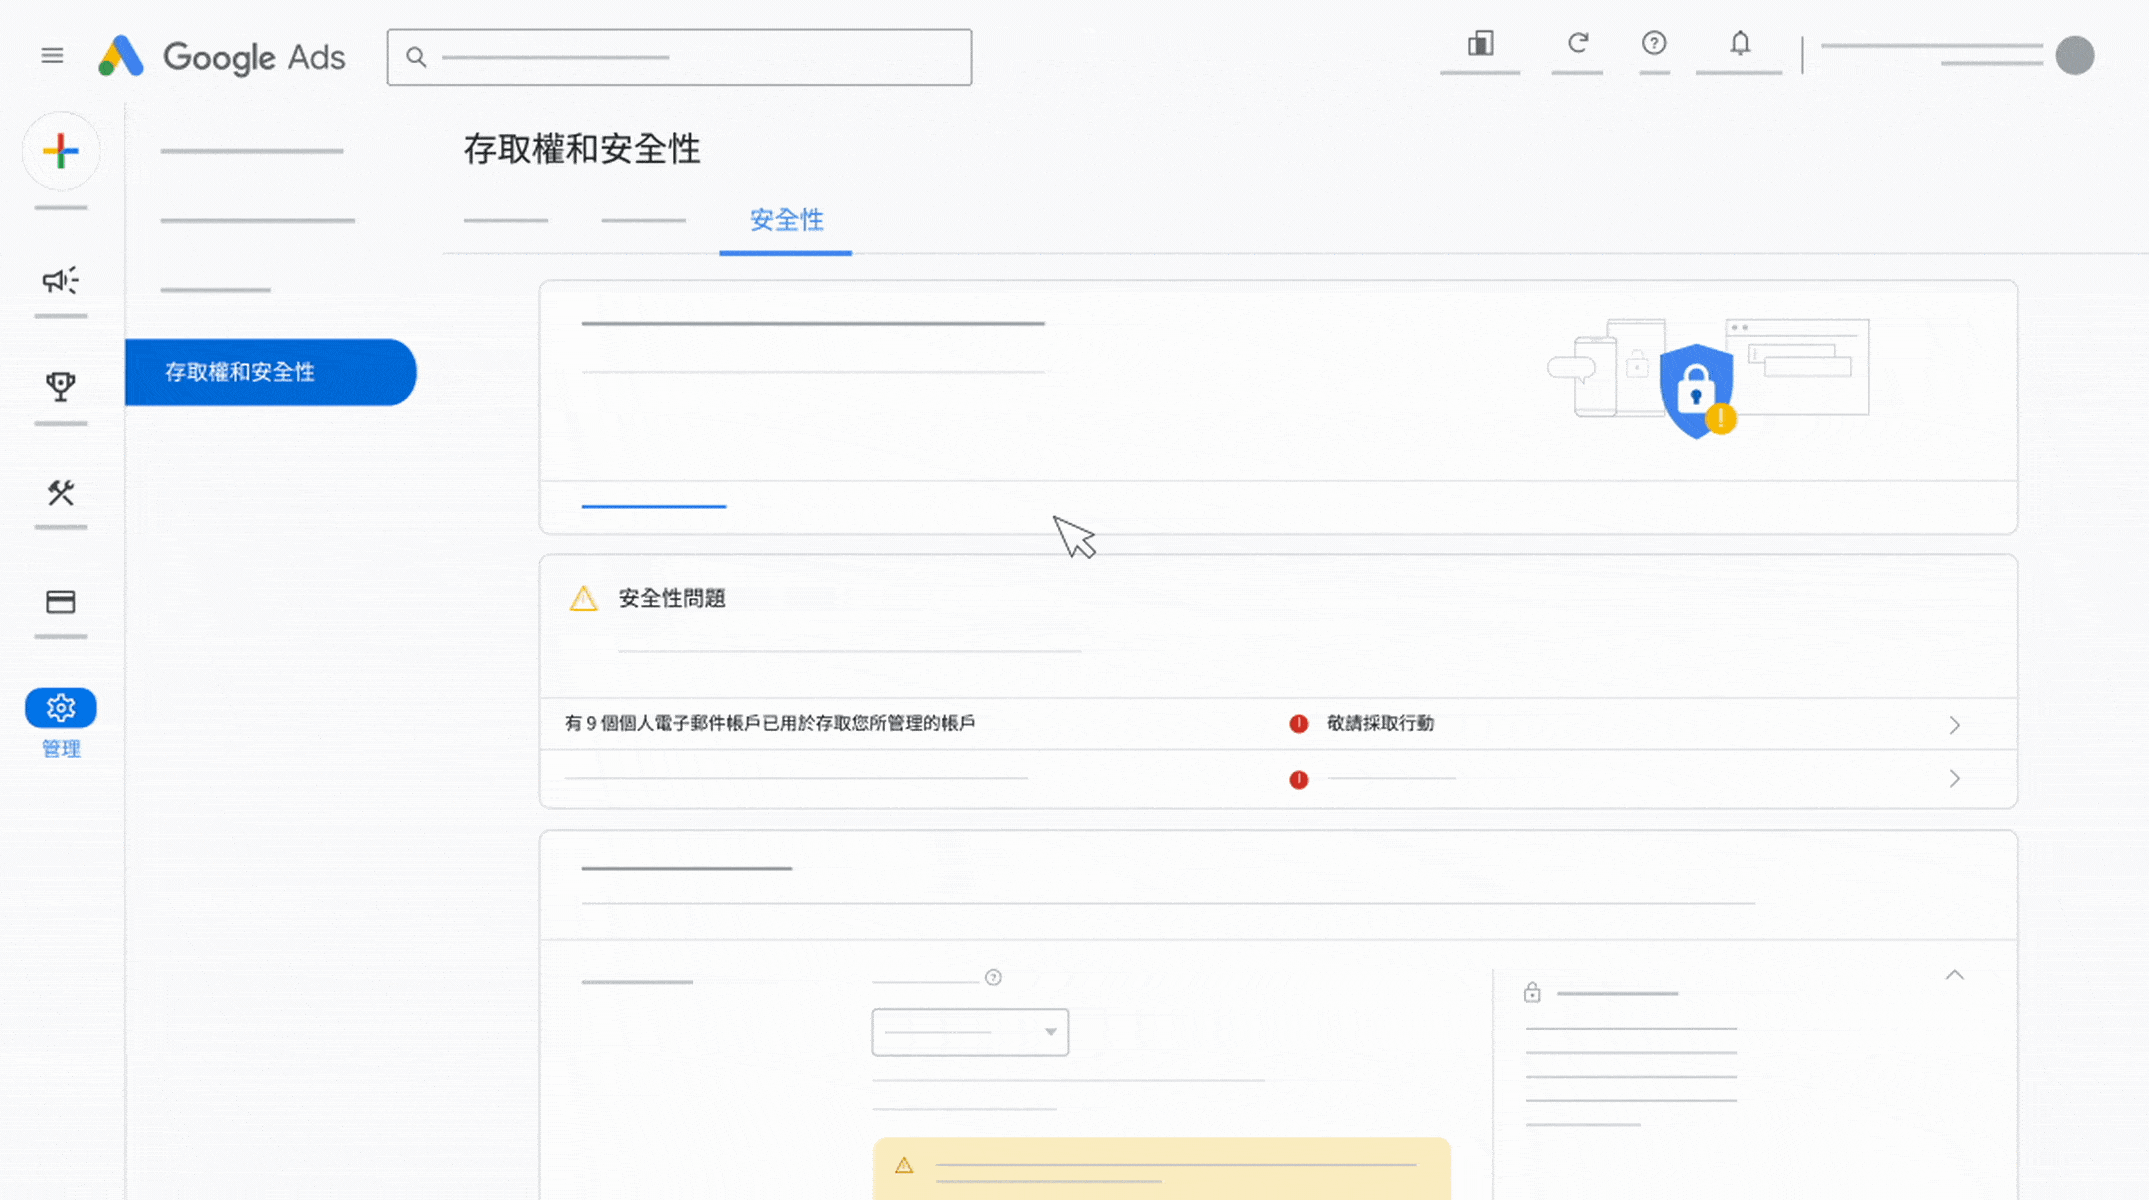Click in the top search field
This screenshot has width=2149, height=1200.
click(x=680, y=57)
